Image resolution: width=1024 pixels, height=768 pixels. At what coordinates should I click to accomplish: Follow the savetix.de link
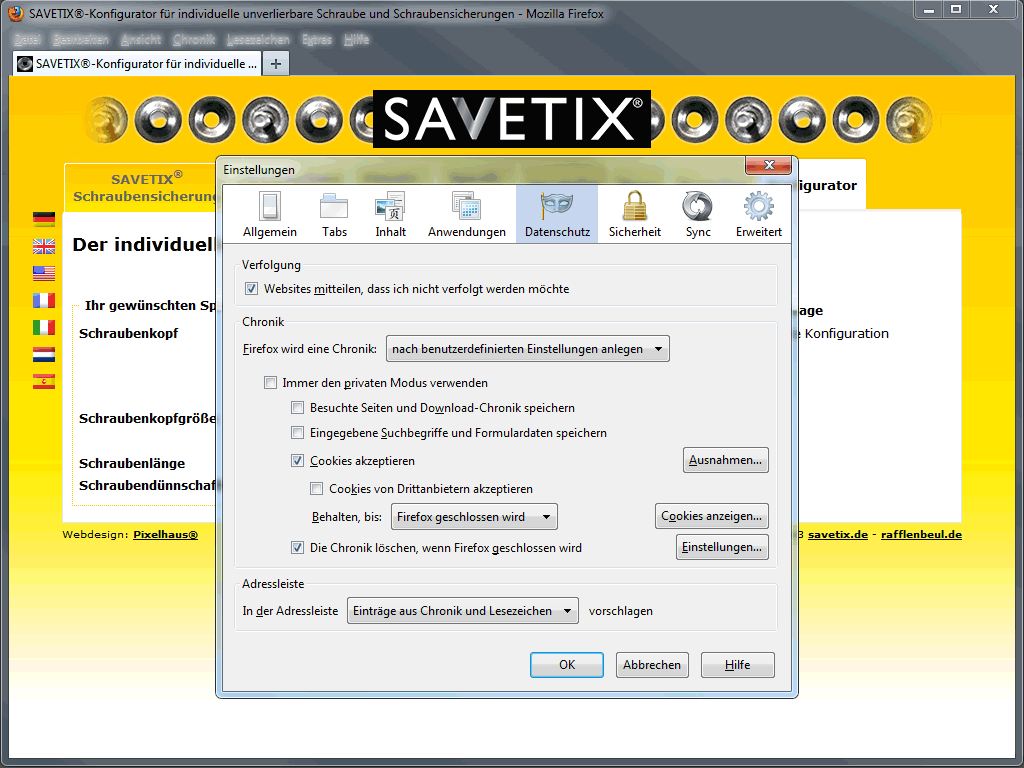coord(838,534)
